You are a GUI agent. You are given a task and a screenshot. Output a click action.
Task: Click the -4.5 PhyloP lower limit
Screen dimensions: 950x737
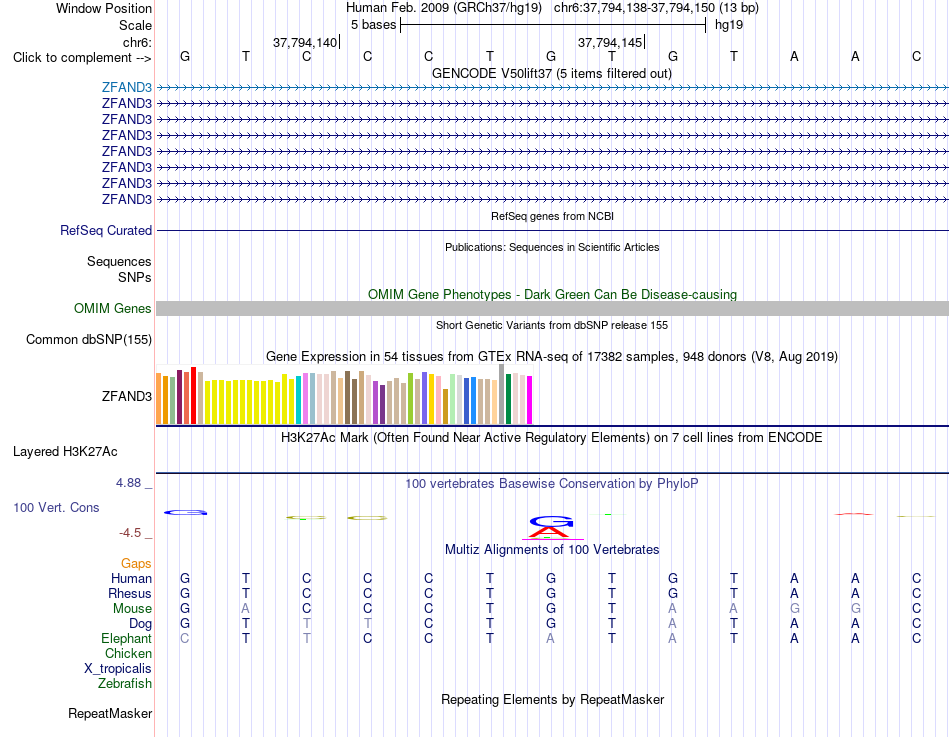[130, 533]
